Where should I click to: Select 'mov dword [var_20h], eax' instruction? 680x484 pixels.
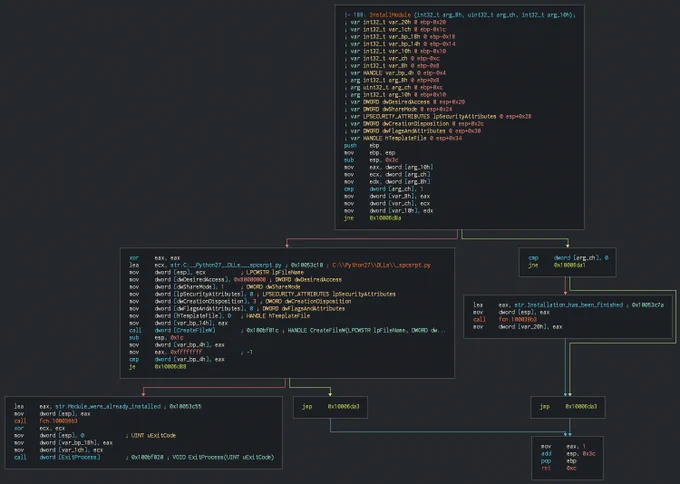517,327
